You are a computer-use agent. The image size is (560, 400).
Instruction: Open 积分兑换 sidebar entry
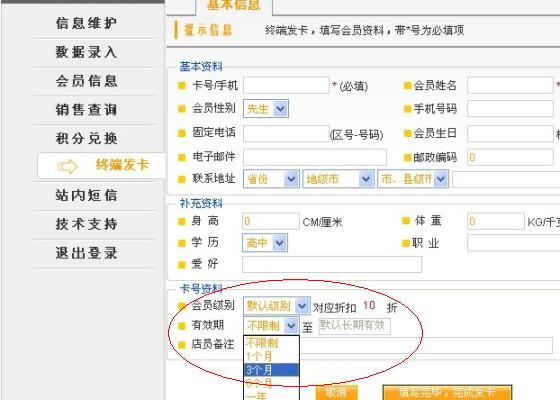point(86,139)
